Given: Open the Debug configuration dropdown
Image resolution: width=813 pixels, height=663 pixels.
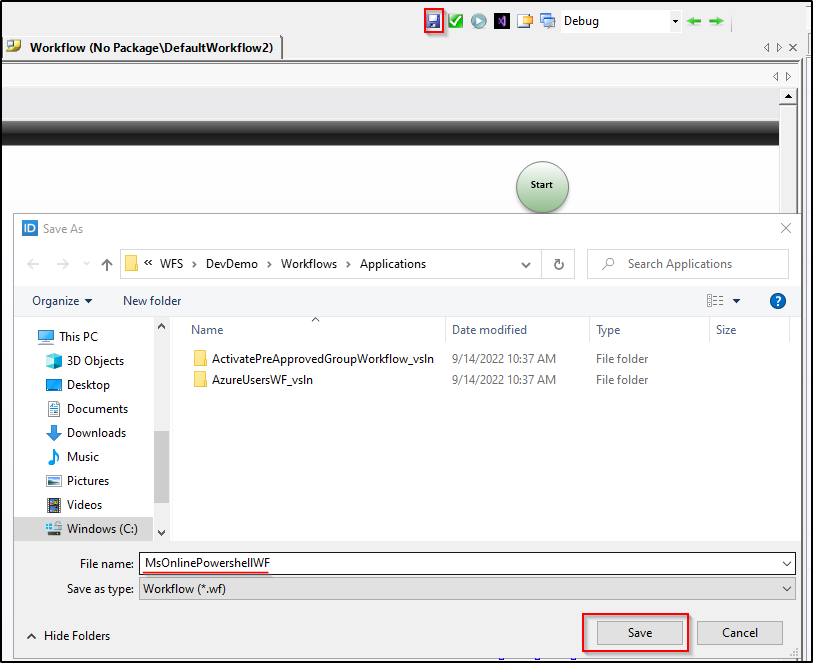Looking at the screenshot, I should pos(675,19).
